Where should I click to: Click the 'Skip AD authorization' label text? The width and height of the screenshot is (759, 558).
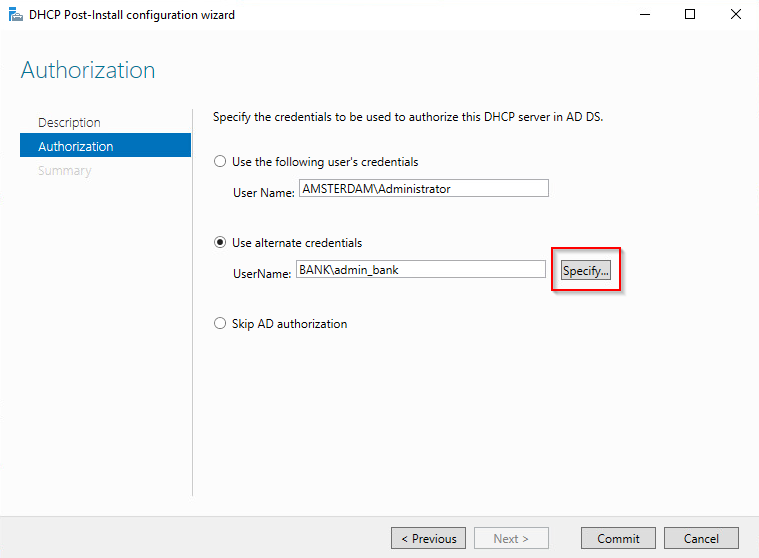(x=289, y=324)
